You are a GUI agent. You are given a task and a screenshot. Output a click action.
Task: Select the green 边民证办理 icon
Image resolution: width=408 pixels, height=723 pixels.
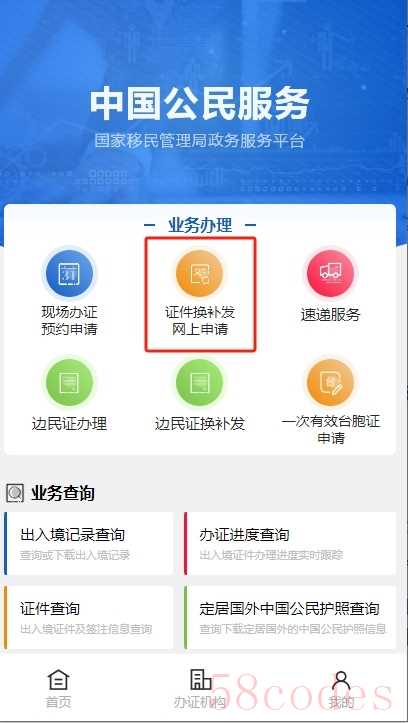tap(69, 383)
